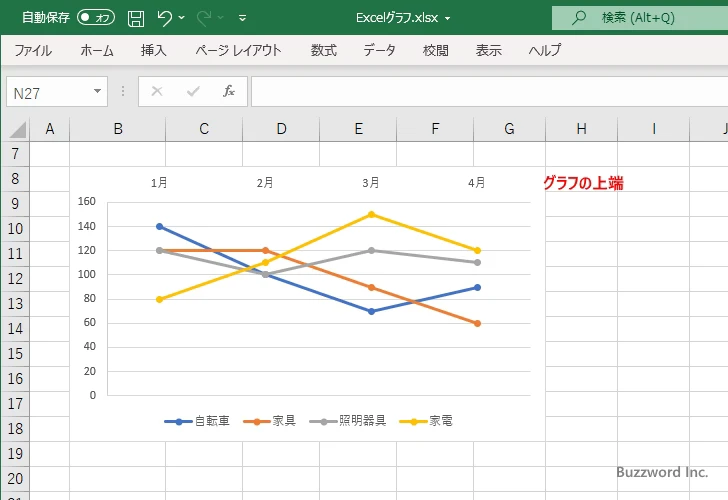Click the yellow 家電 data point at 1月
The image size is (728, 500).
(159, 299)
